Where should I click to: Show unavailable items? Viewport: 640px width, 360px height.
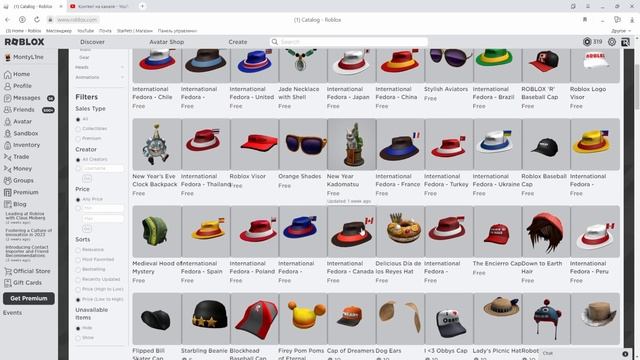[x=78, y=338]
